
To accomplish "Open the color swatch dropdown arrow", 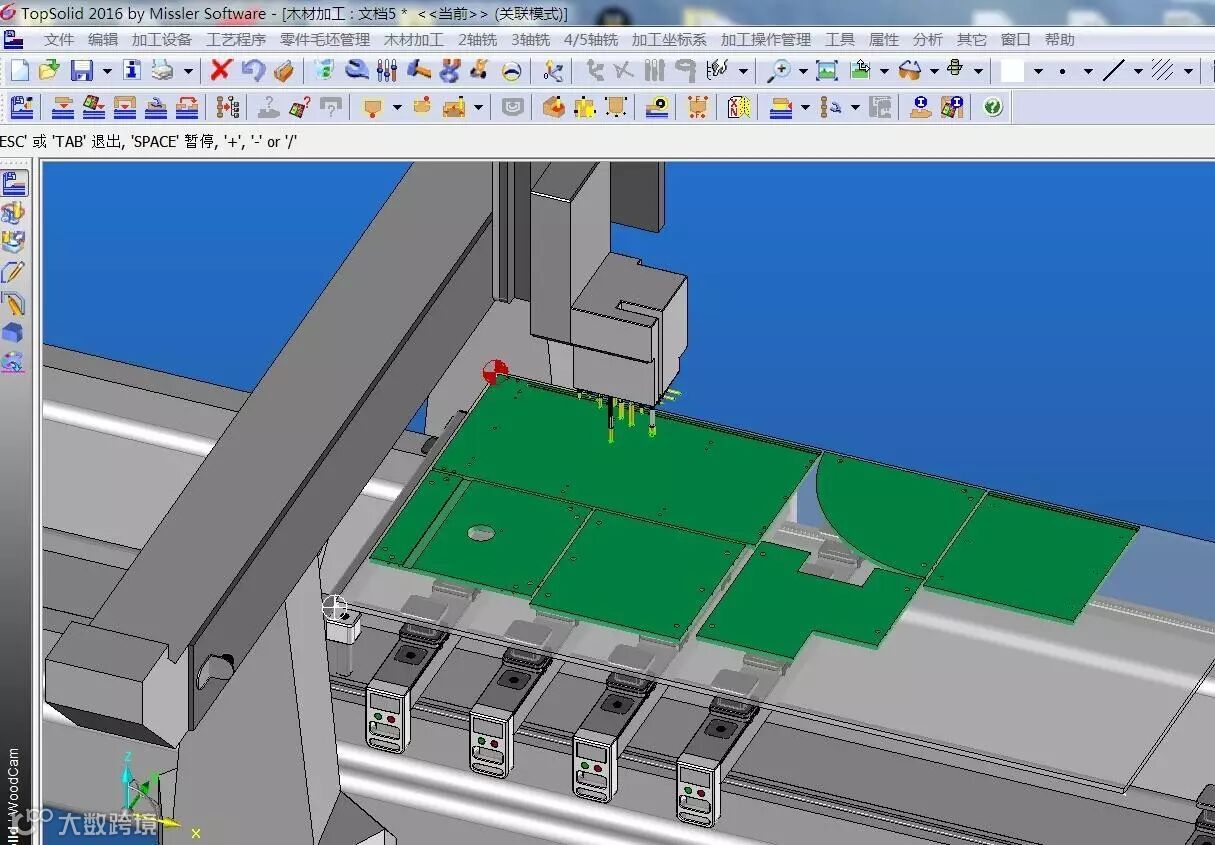I will (x=1038, y=72).
